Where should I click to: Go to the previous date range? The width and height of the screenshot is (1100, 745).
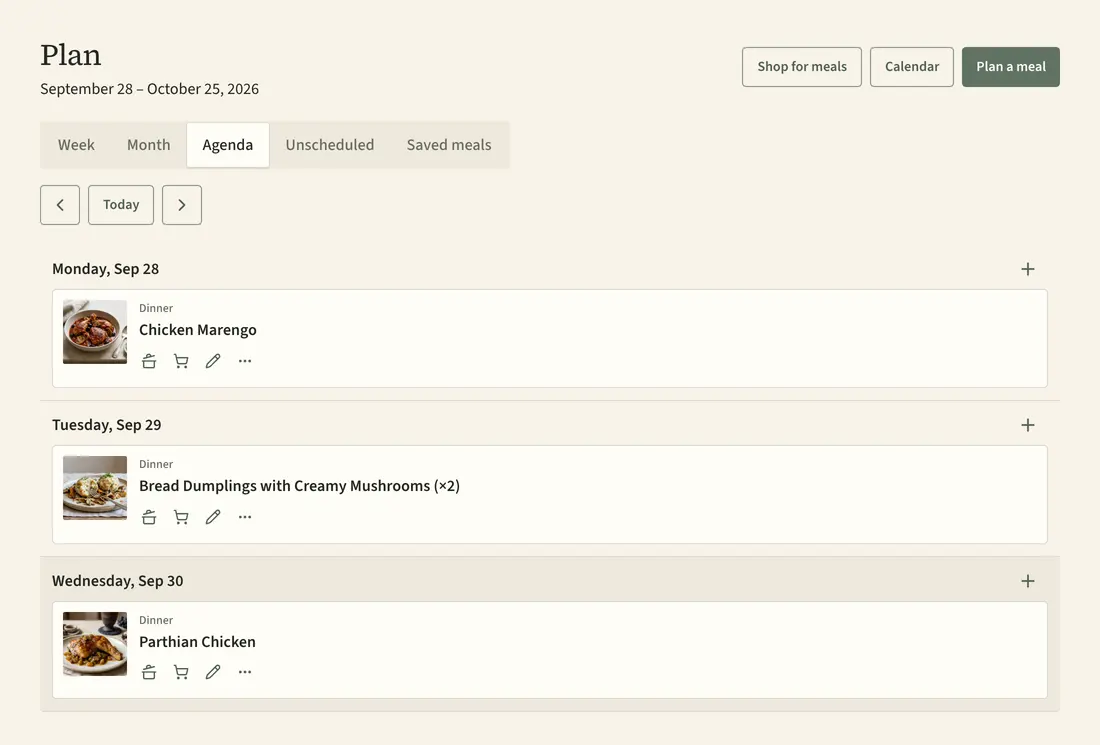tap(60, 205)
